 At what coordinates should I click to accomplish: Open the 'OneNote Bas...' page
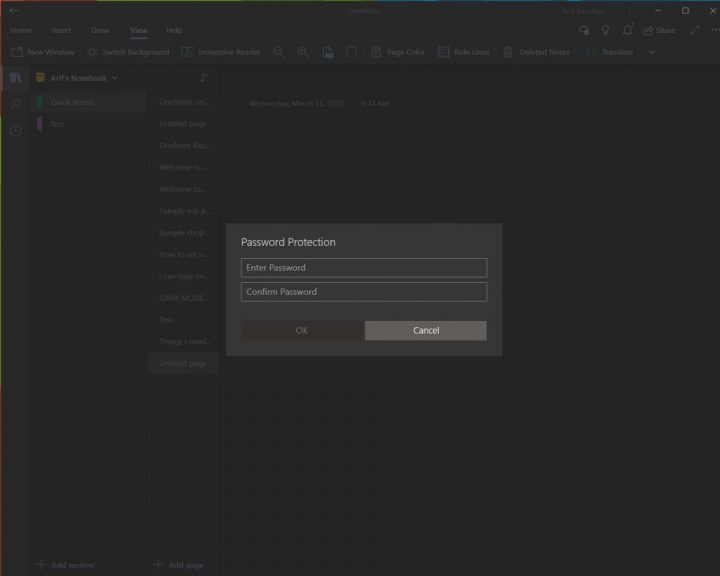[x=184, y=146]
